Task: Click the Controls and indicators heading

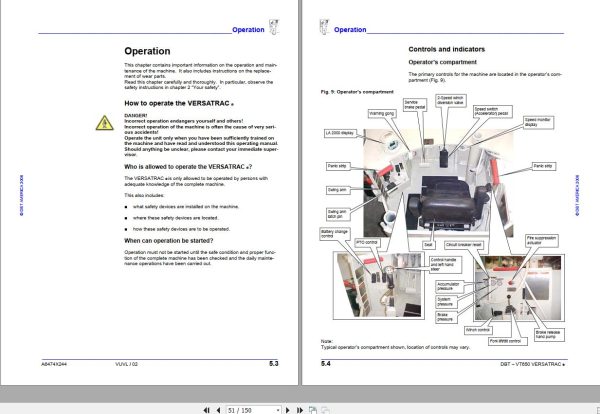Action: pyautogui.click(x=447, y=49)
